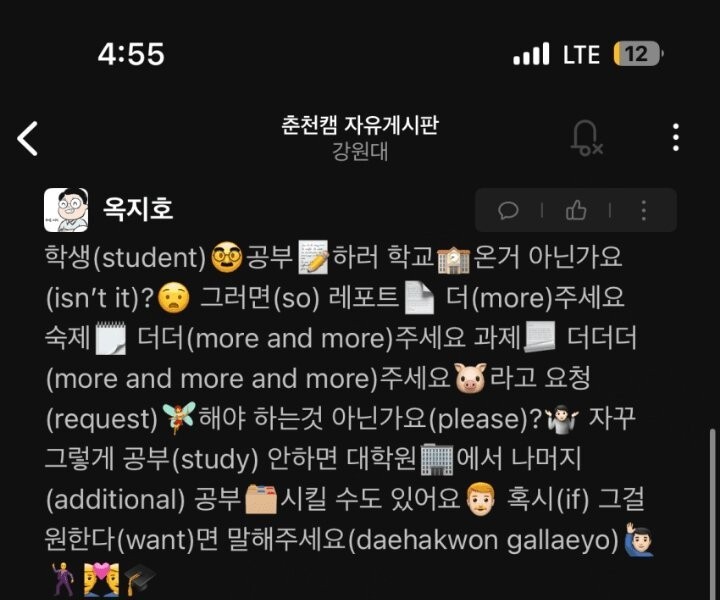720x600 pixels.
Task: Tap the comment bubble icon
Action: [x=508, y=210]
